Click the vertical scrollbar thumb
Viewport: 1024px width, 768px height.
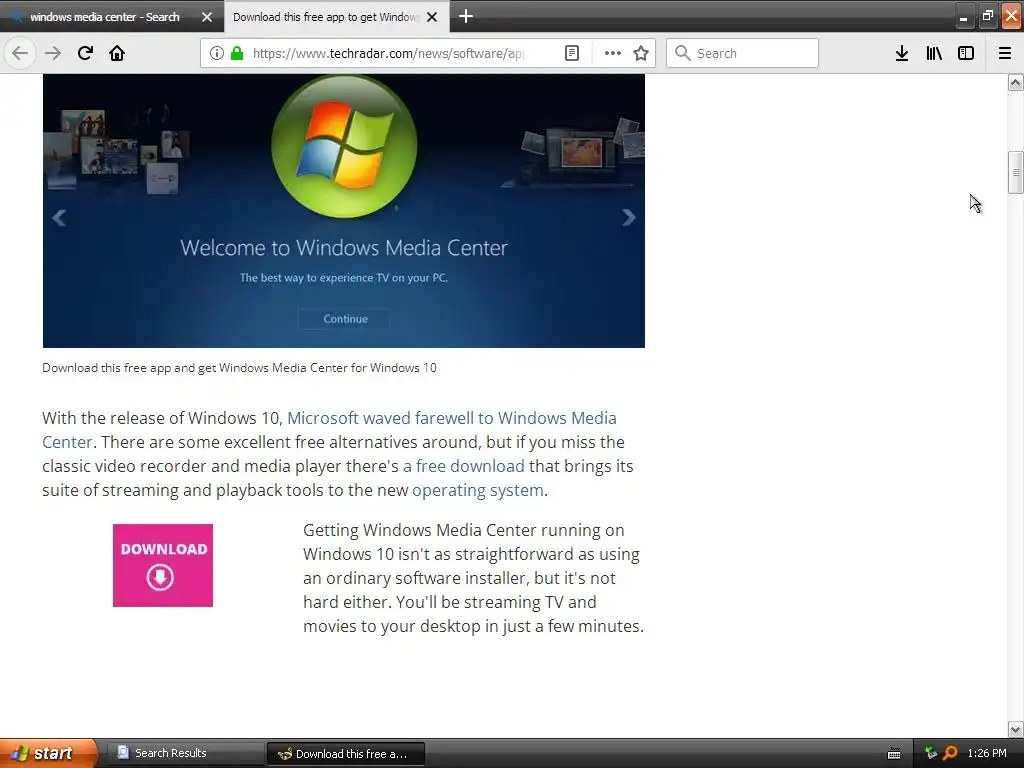click(x=1015, y=172)
